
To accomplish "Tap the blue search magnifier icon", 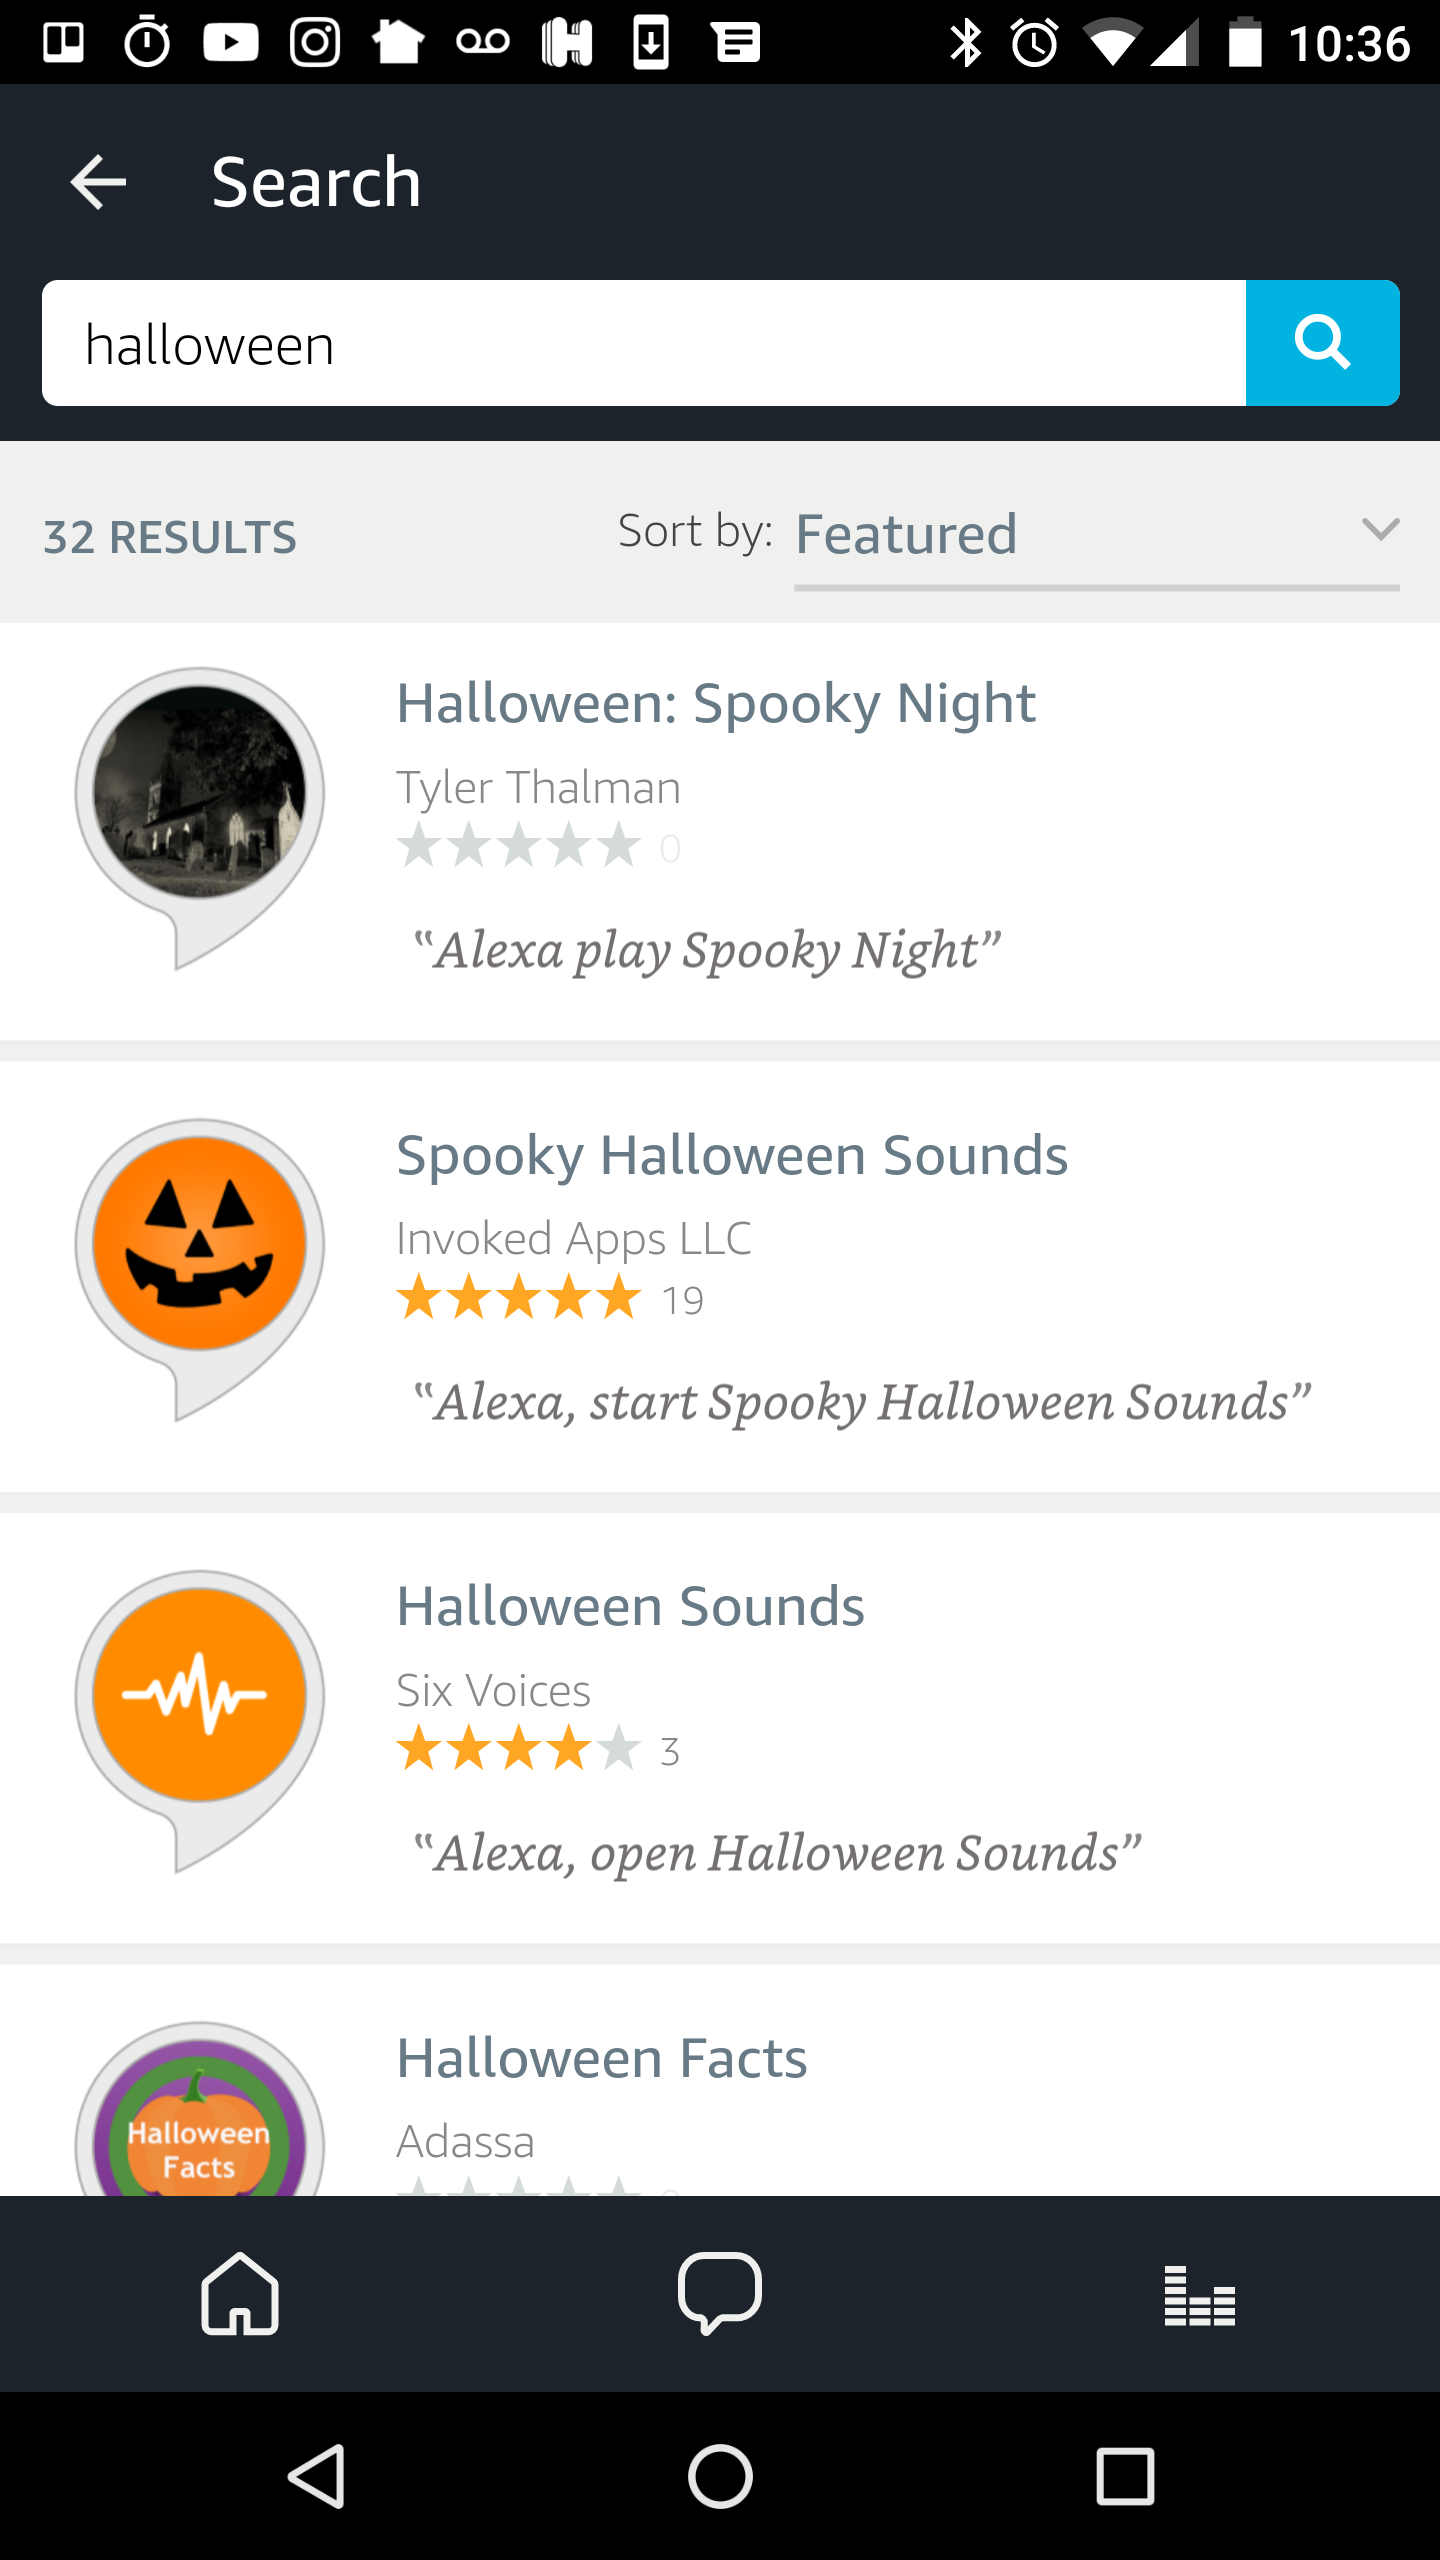I will pyautogui.click(x=1322, y=343).
